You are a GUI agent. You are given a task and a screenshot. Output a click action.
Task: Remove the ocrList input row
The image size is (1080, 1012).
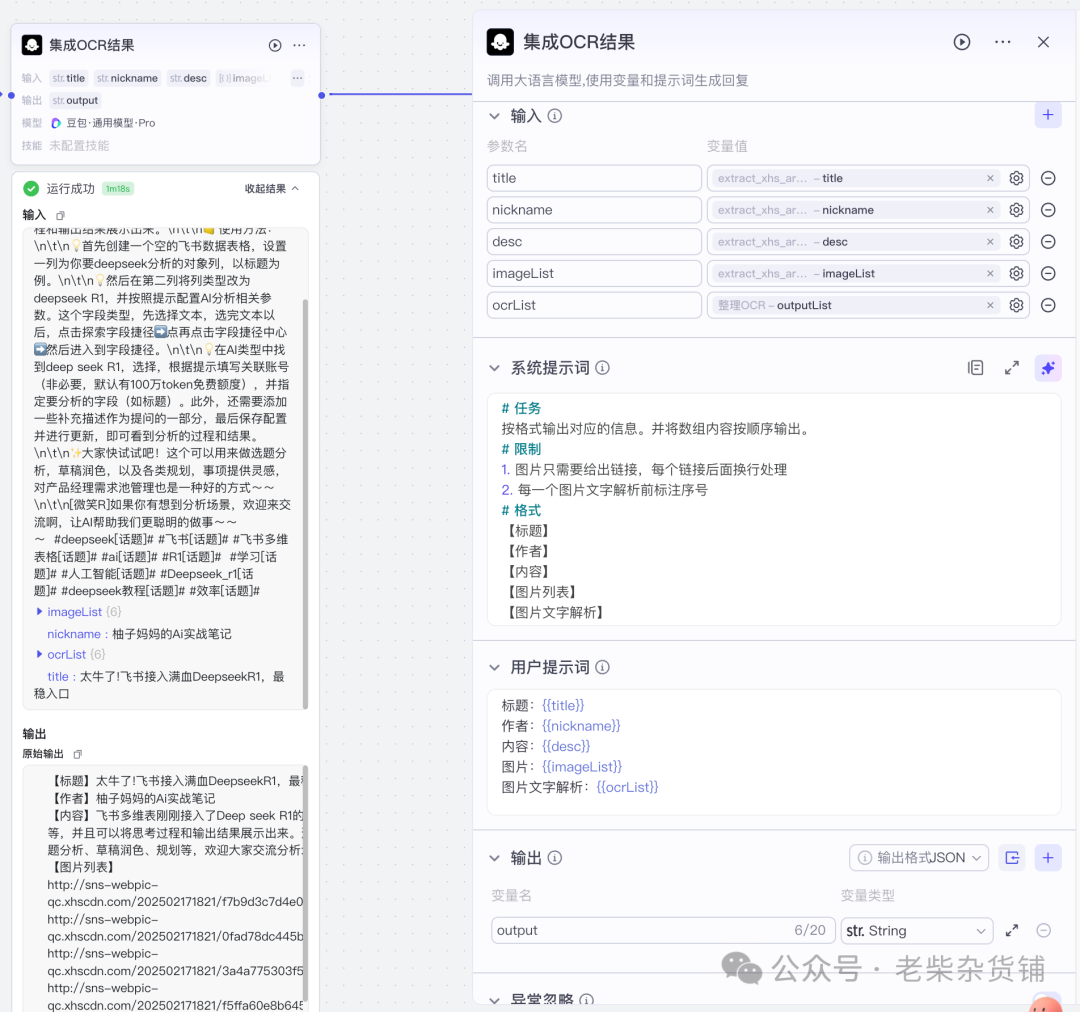[1048, 305]
